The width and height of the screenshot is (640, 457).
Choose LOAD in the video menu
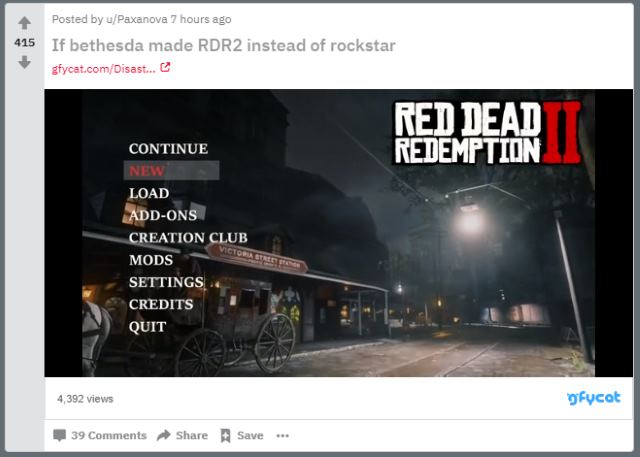click(x=149, y=193)
